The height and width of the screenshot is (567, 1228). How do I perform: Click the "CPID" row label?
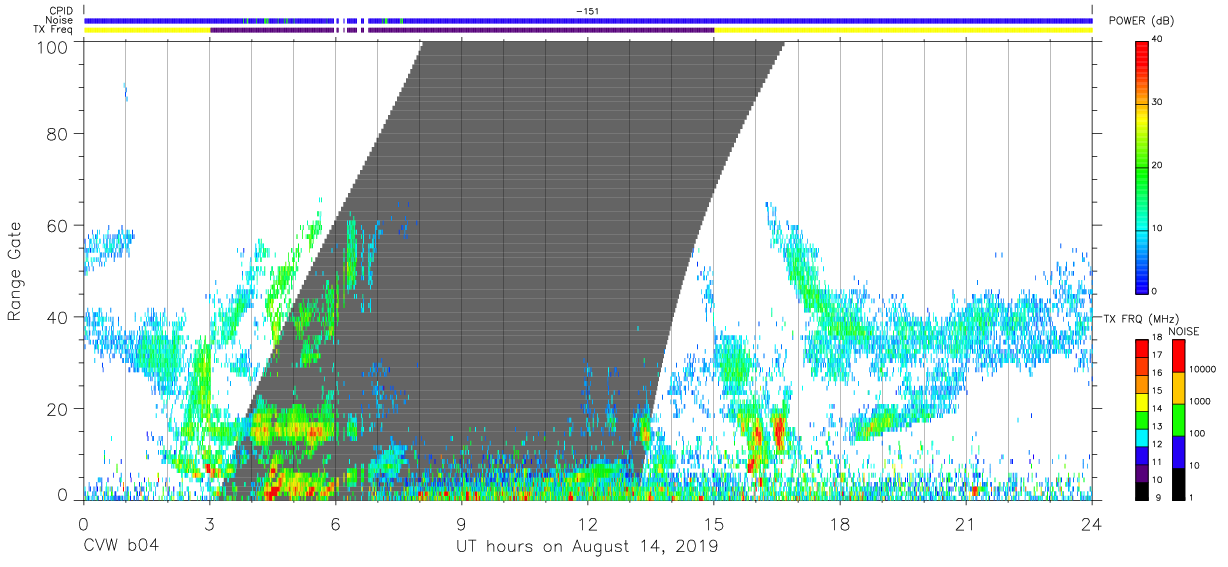pyautogui.click(x=60, y=11)
